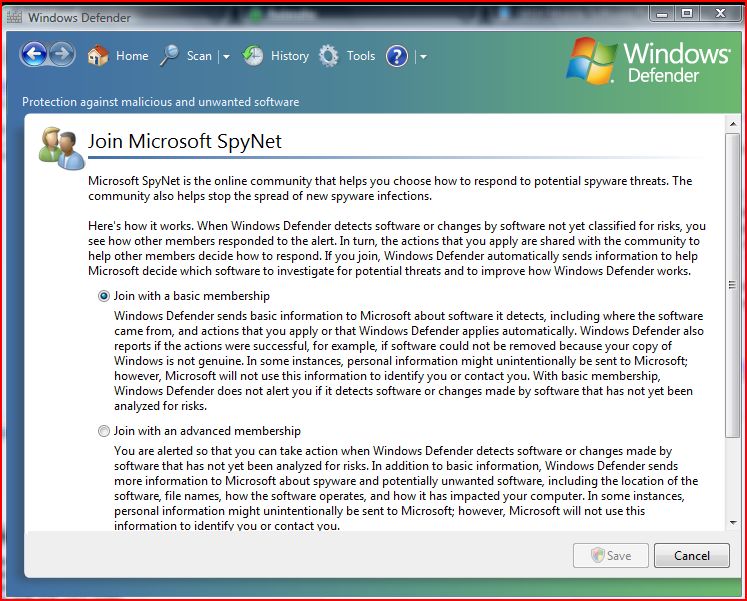Close the Windows Defender window
This screenshot has width=747, height=601.
coord(720,13)
